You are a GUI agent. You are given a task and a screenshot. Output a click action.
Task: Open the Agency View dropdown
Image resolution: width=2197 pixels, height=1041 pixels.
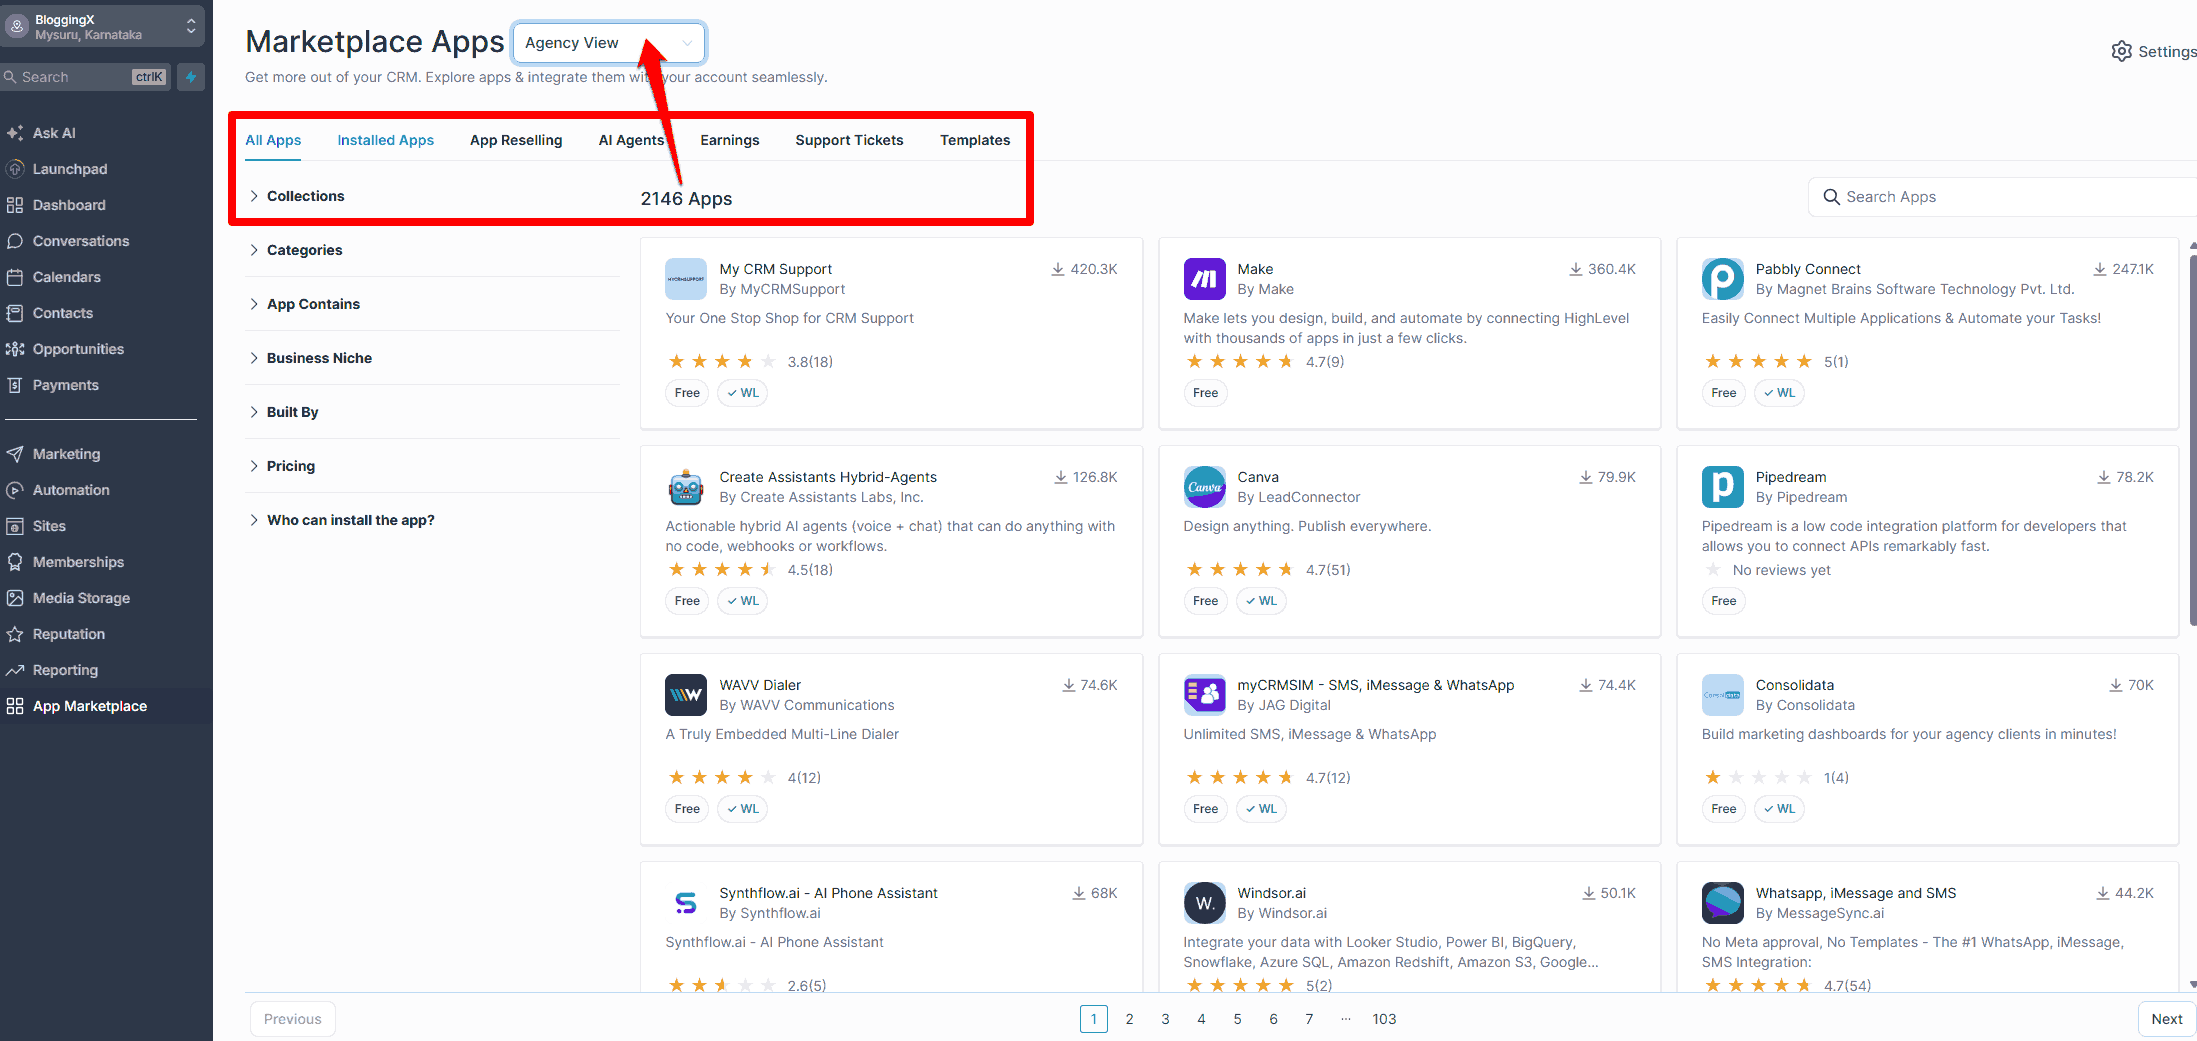609,43
